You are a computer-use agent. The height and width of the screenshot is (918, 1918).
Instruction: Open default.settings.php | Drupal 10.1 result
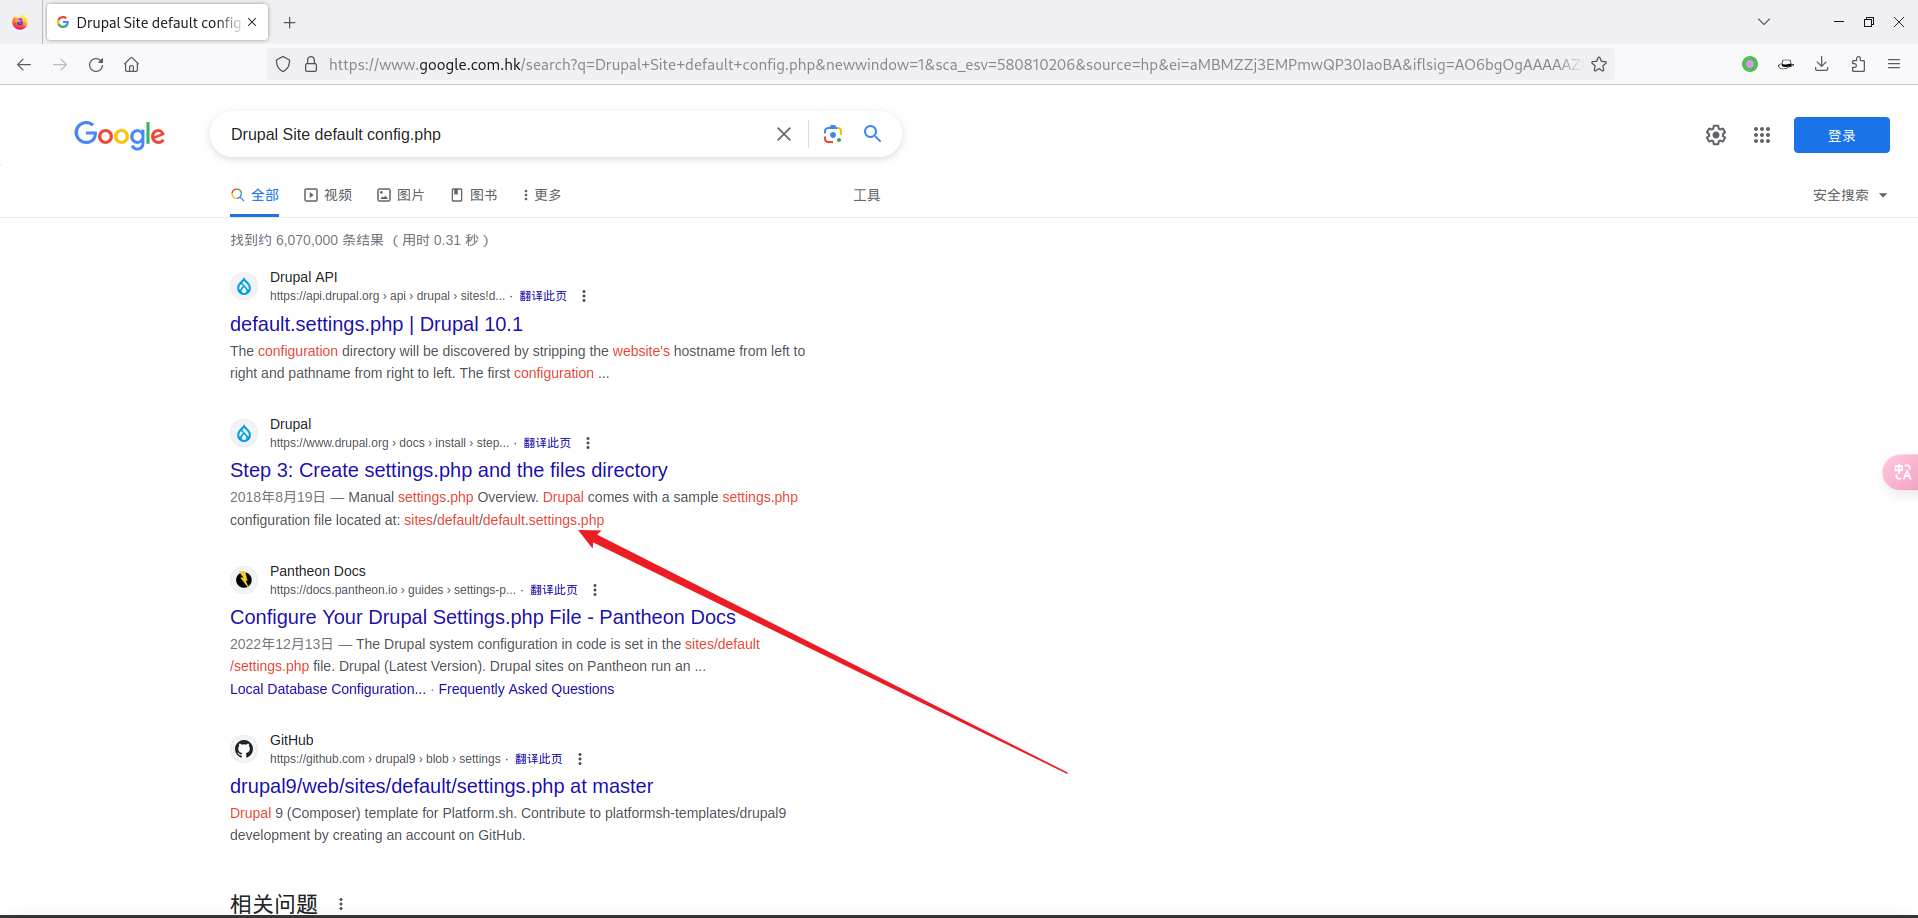(376, 324)
